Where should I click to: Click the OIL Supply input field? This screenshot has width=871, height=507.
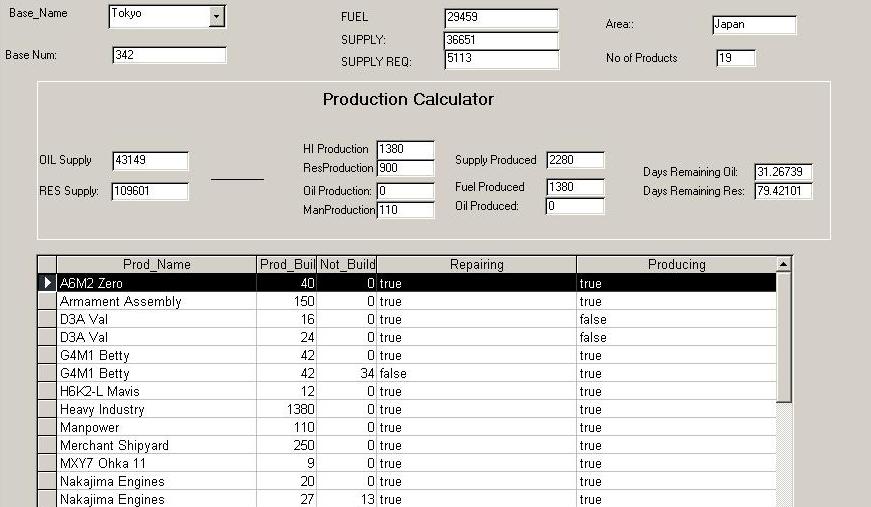[150, 161]
